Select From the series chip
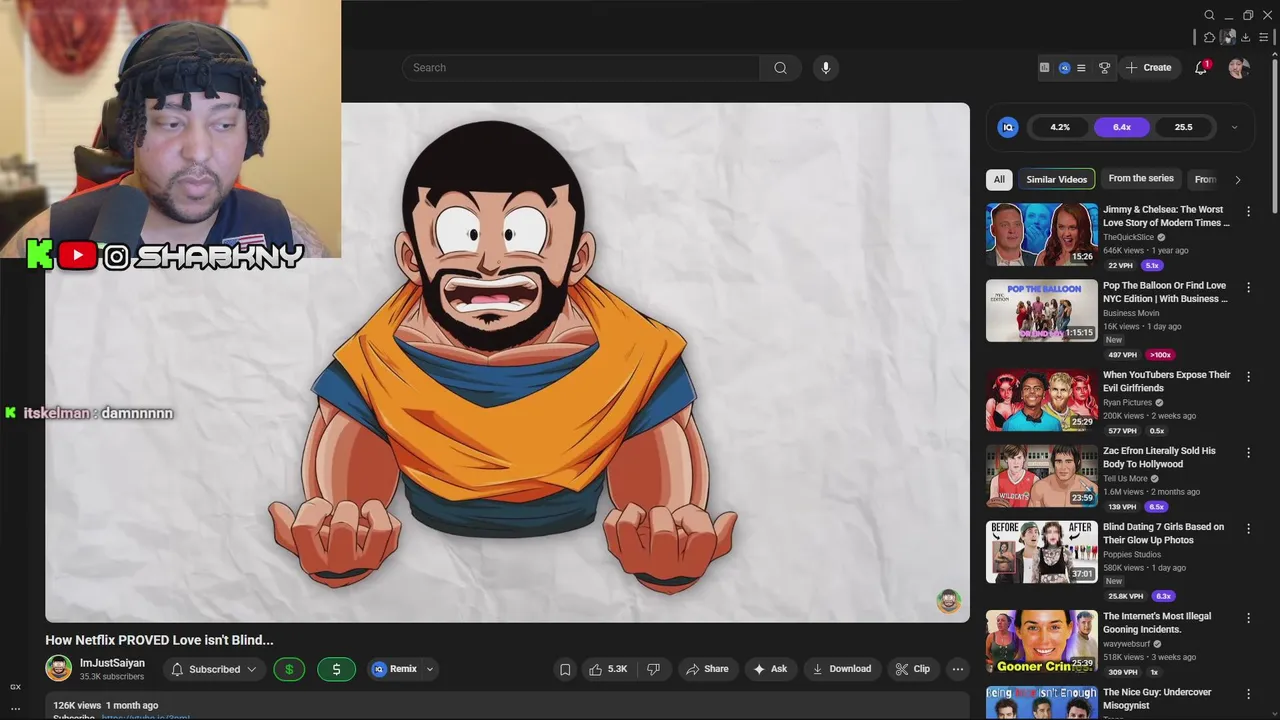 click(1141, 179)
